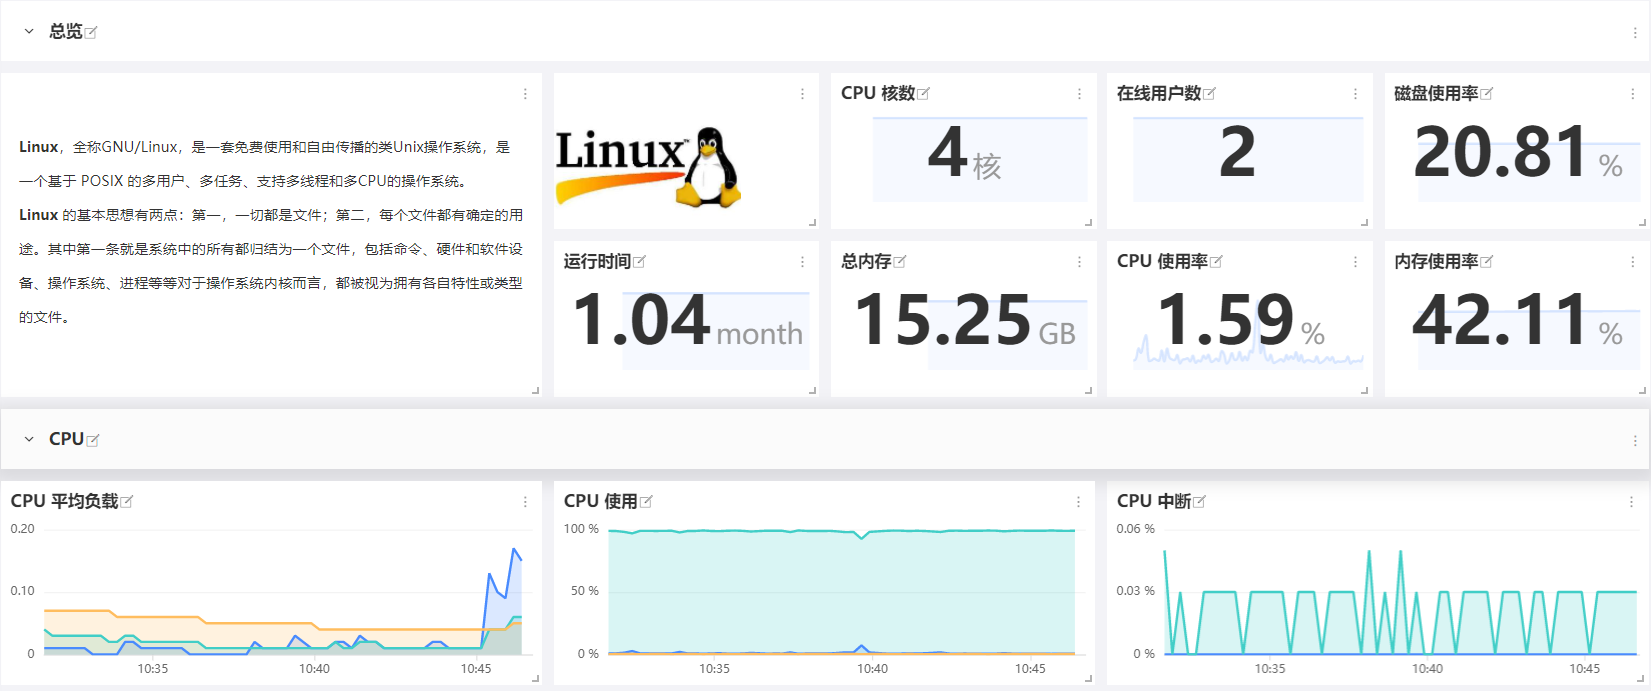Click the 磁盘使用率 value 20.81 %
Image resolution: width=1651 pixels, height=691 pixels.
(x=1518, y=153)
